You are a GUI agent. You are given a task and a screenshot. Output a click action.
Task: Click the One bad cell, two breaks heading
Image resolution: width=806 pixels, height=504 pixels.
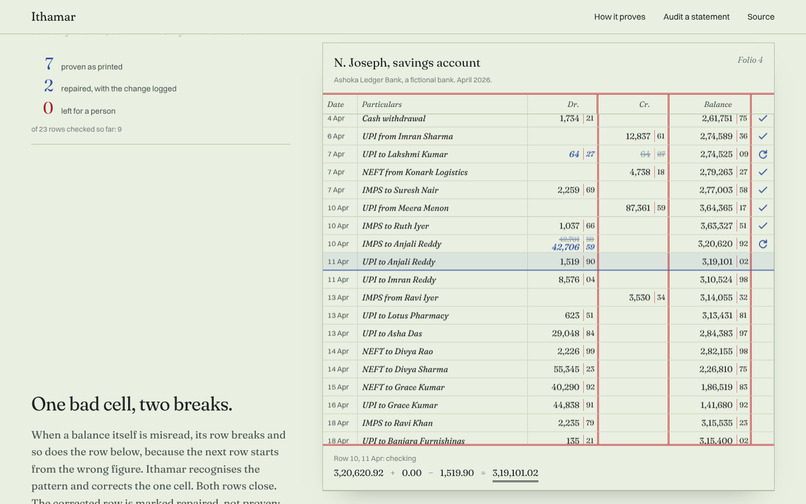point(132,405)
